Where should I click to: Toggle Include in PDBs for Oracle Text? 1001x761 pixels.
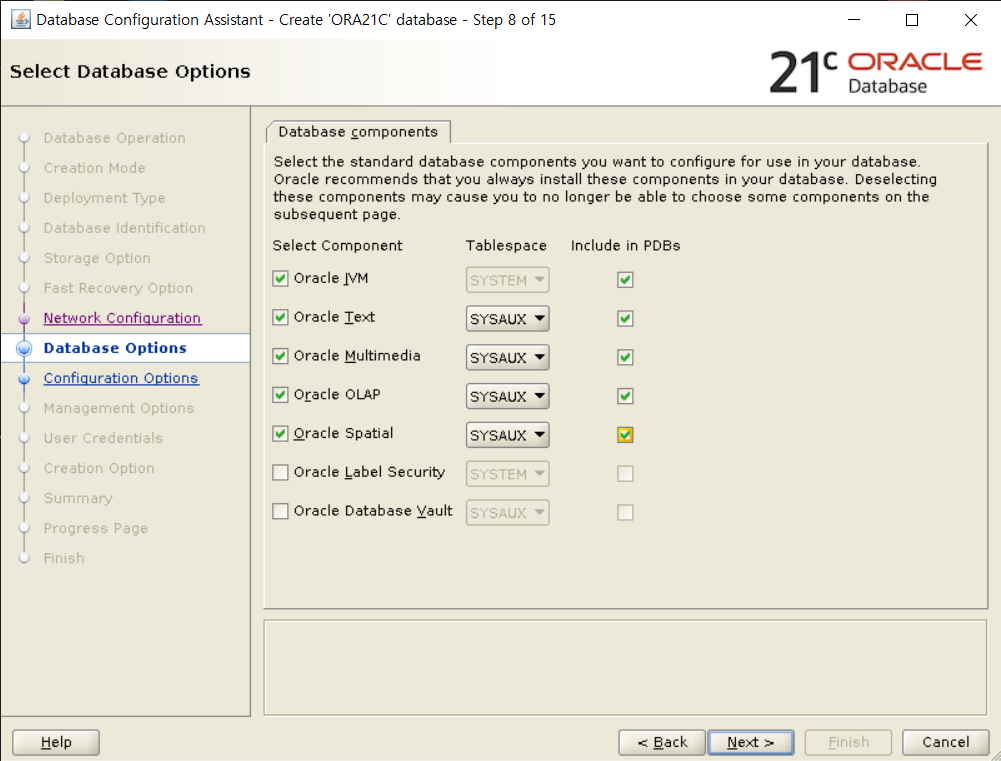click(625, 319)
